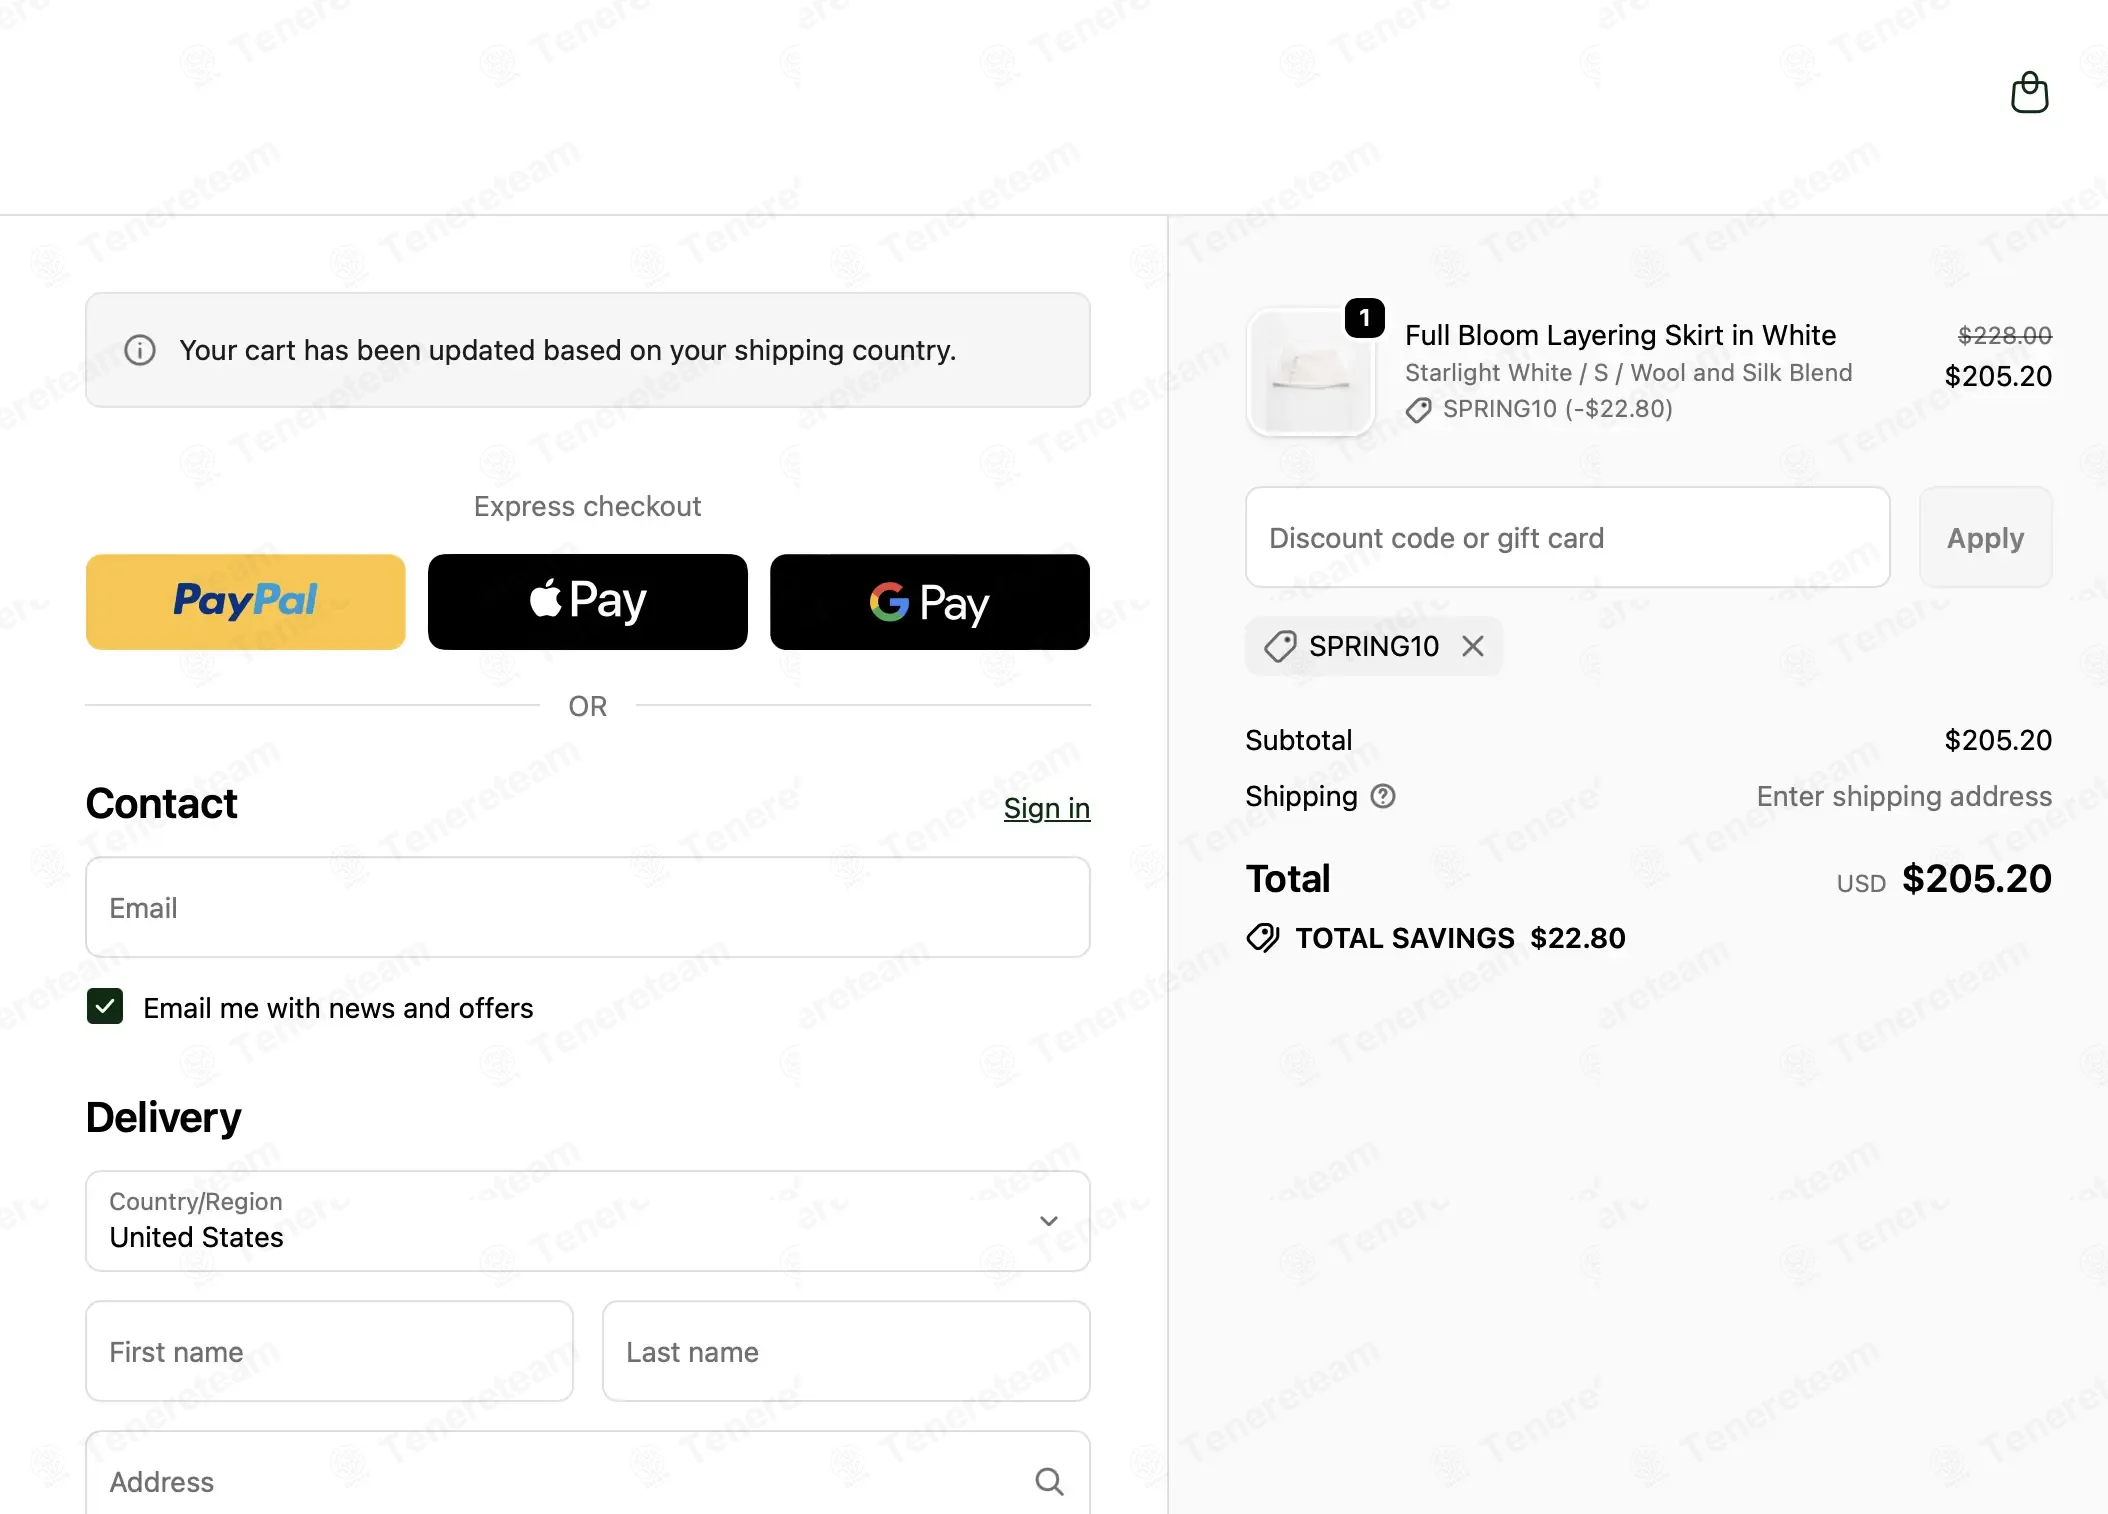Screen dimensions: 2108x1514
Task: Pay with PayPal express checkout
Action: [246, 602]
